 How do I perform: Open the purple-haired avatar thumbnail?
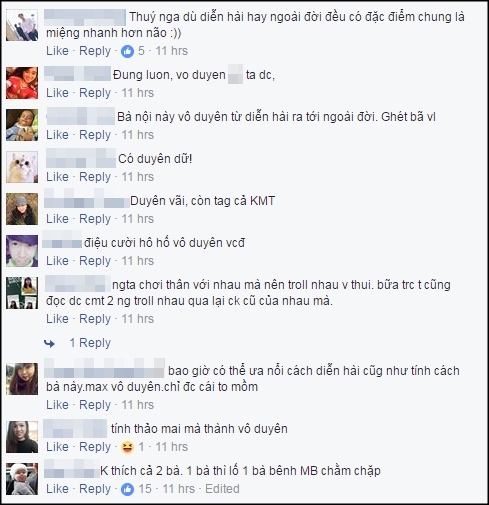[22, 251]
